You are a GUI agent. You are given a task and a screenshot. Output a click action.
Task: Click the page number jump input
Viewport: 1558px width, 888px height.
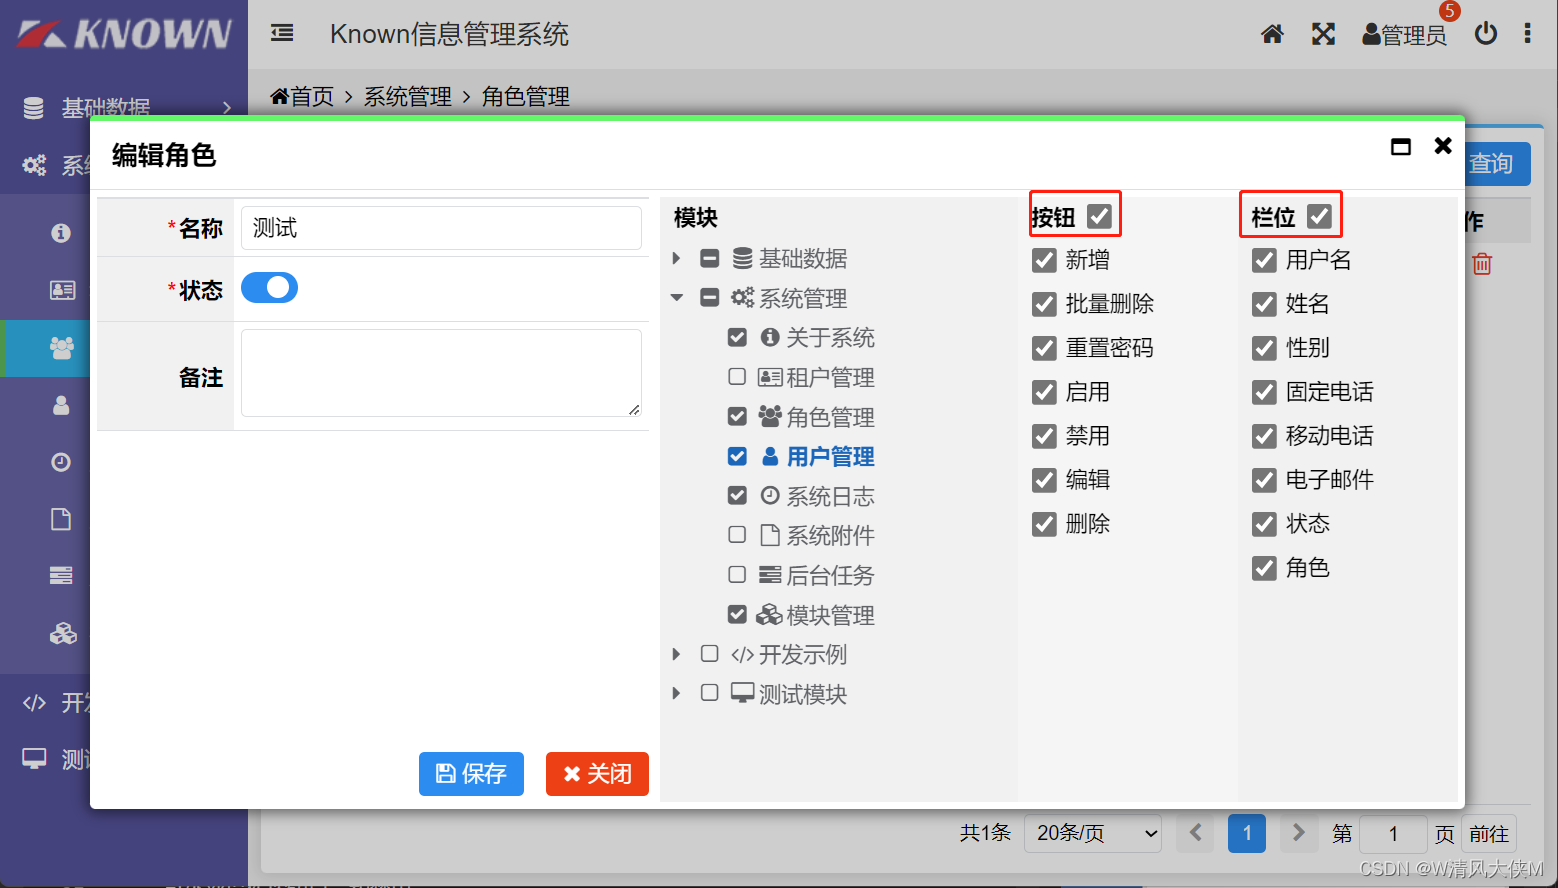click(1393, 833)
